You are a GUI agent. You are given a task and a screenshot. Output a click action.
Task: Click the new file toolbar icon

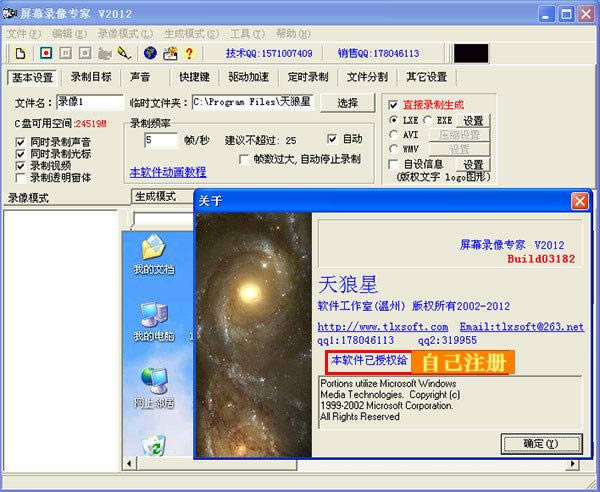coord(21,53)
